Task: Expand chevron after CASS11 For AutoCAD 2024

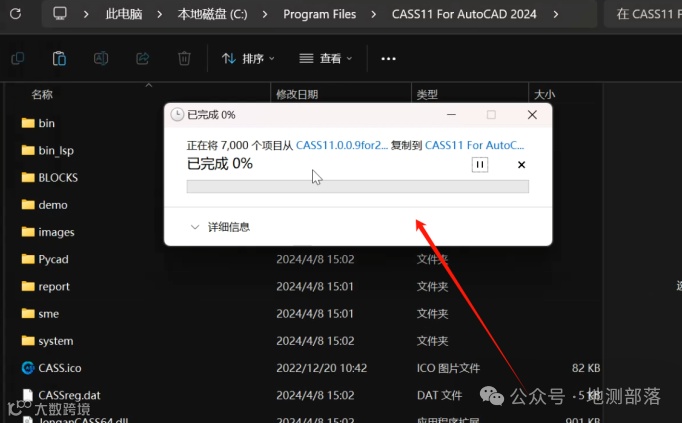Action: (555, 14)
